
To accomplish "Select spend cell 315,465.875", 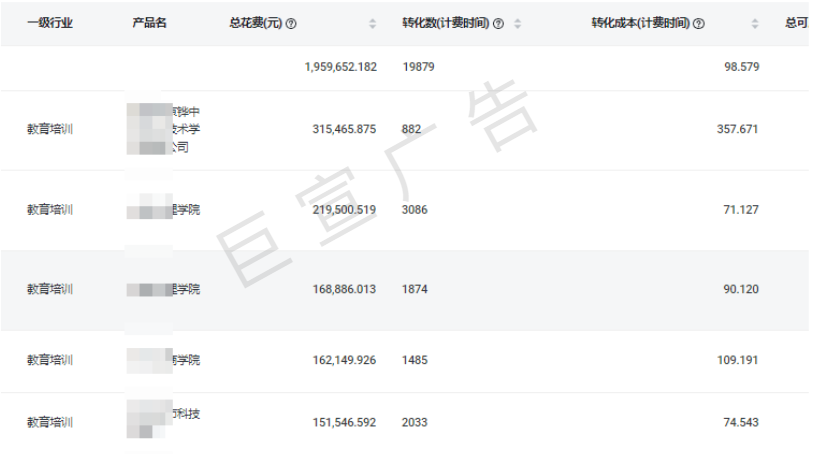I will pyautogui.click(x=344, y=129).
